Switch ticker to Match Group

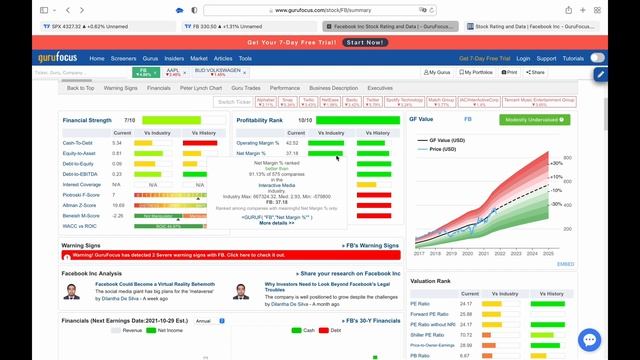pyautogui.click(x=441, y=102)
